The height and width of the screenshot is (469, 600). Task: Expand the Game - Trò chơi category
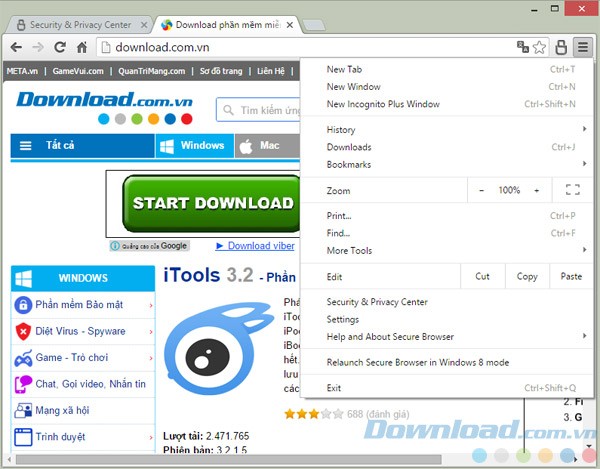[x=151, y=358]
